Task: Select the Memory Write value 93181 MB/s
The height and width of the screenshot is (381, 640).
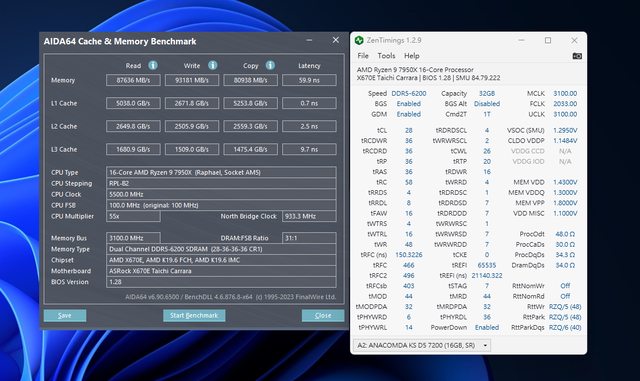Action: click(x=192, y=80)
